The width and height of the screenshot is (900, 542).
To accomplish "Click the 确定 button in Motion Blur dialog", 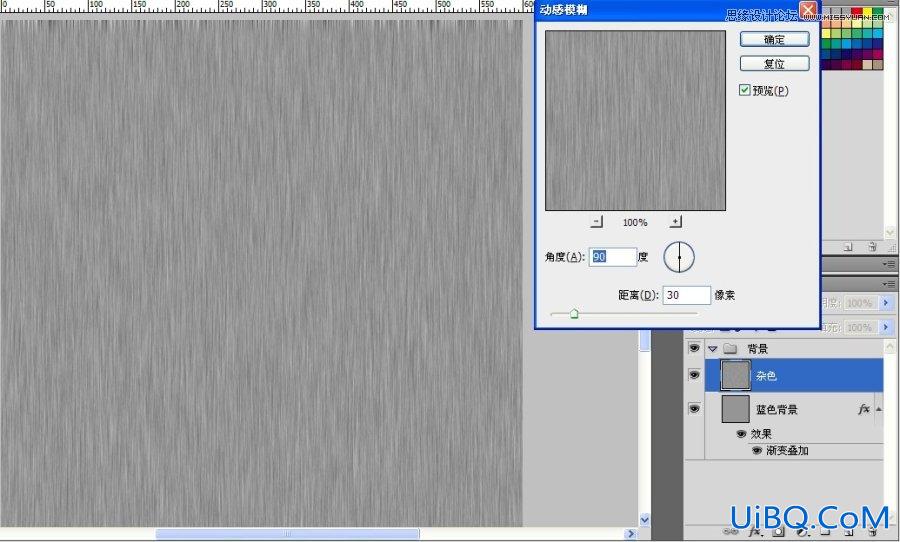I will coord(774,39).
